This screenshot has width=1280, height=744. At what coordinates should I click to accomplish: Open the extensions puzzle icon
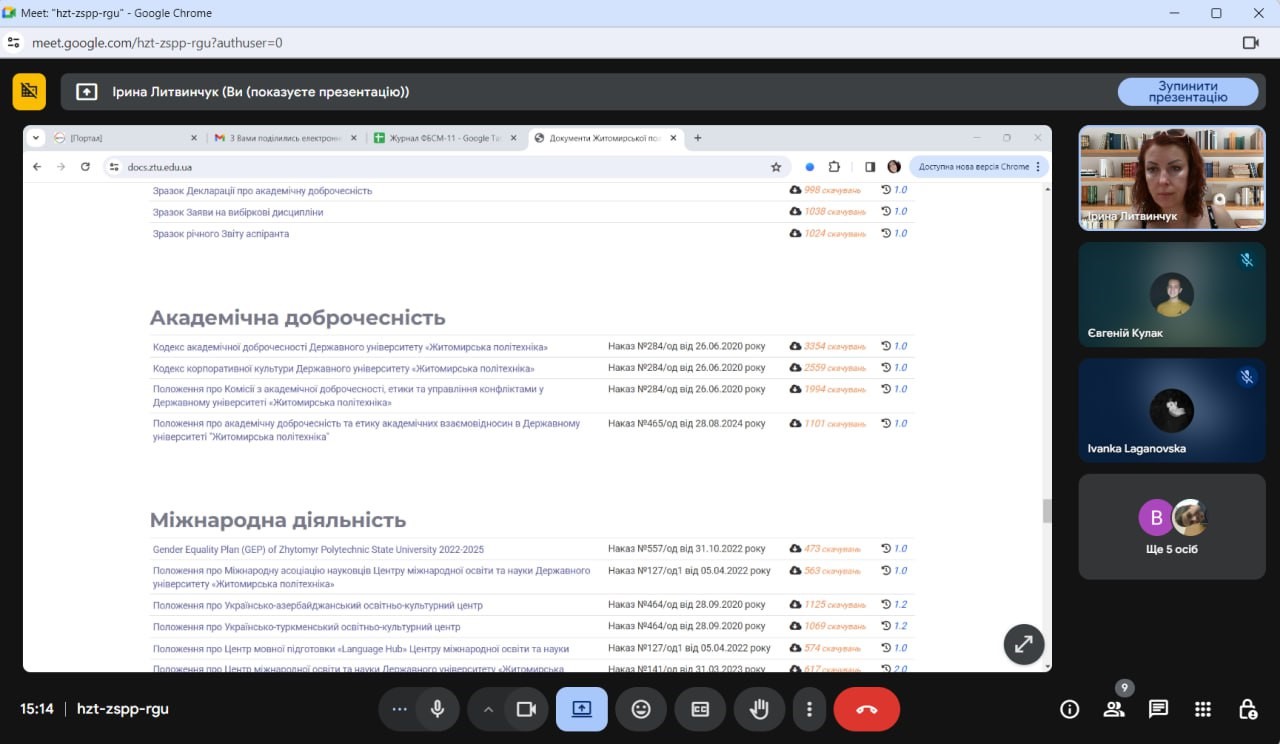[834, 167]
